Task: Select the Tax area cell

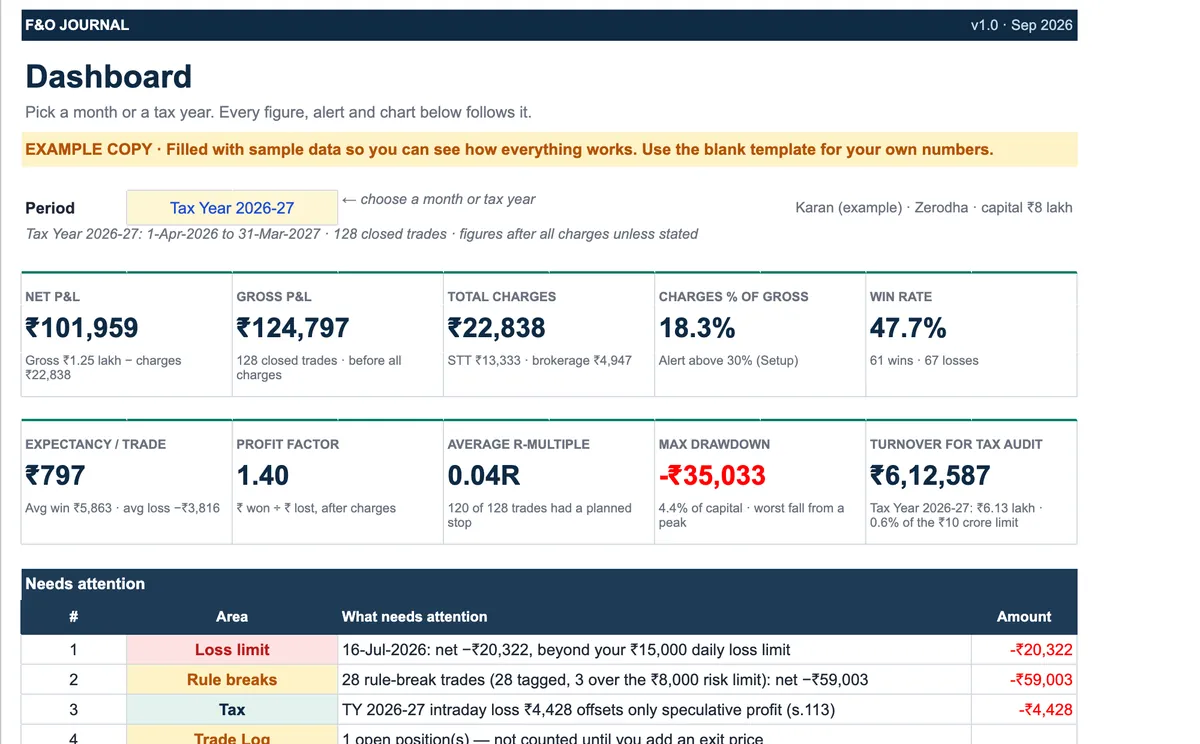Action: [232, 710]
